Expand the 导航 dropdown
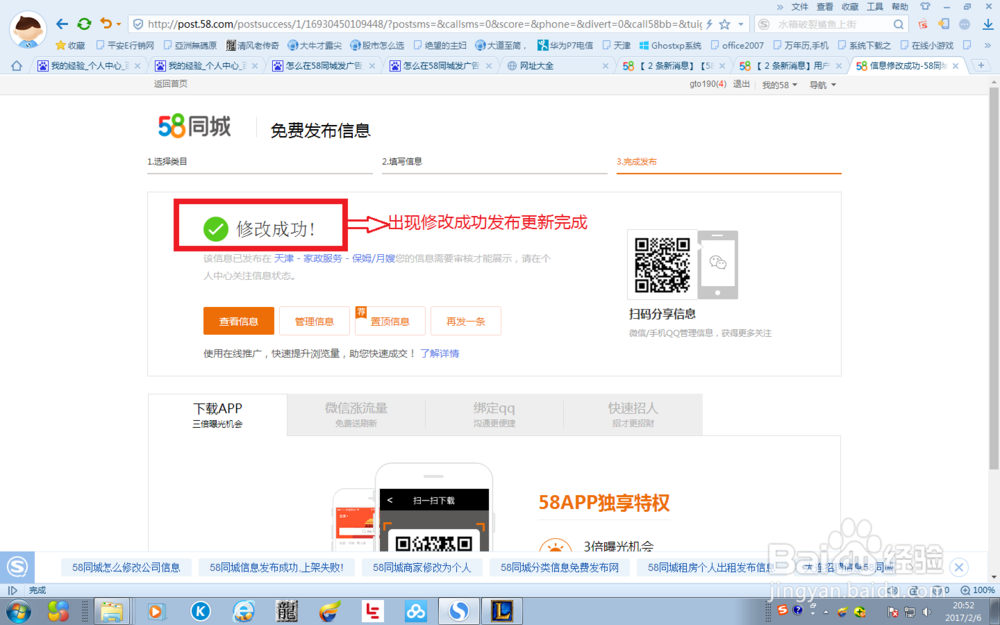The height and width of the screenshot is (625, 1000). click(x=823, y=85)
